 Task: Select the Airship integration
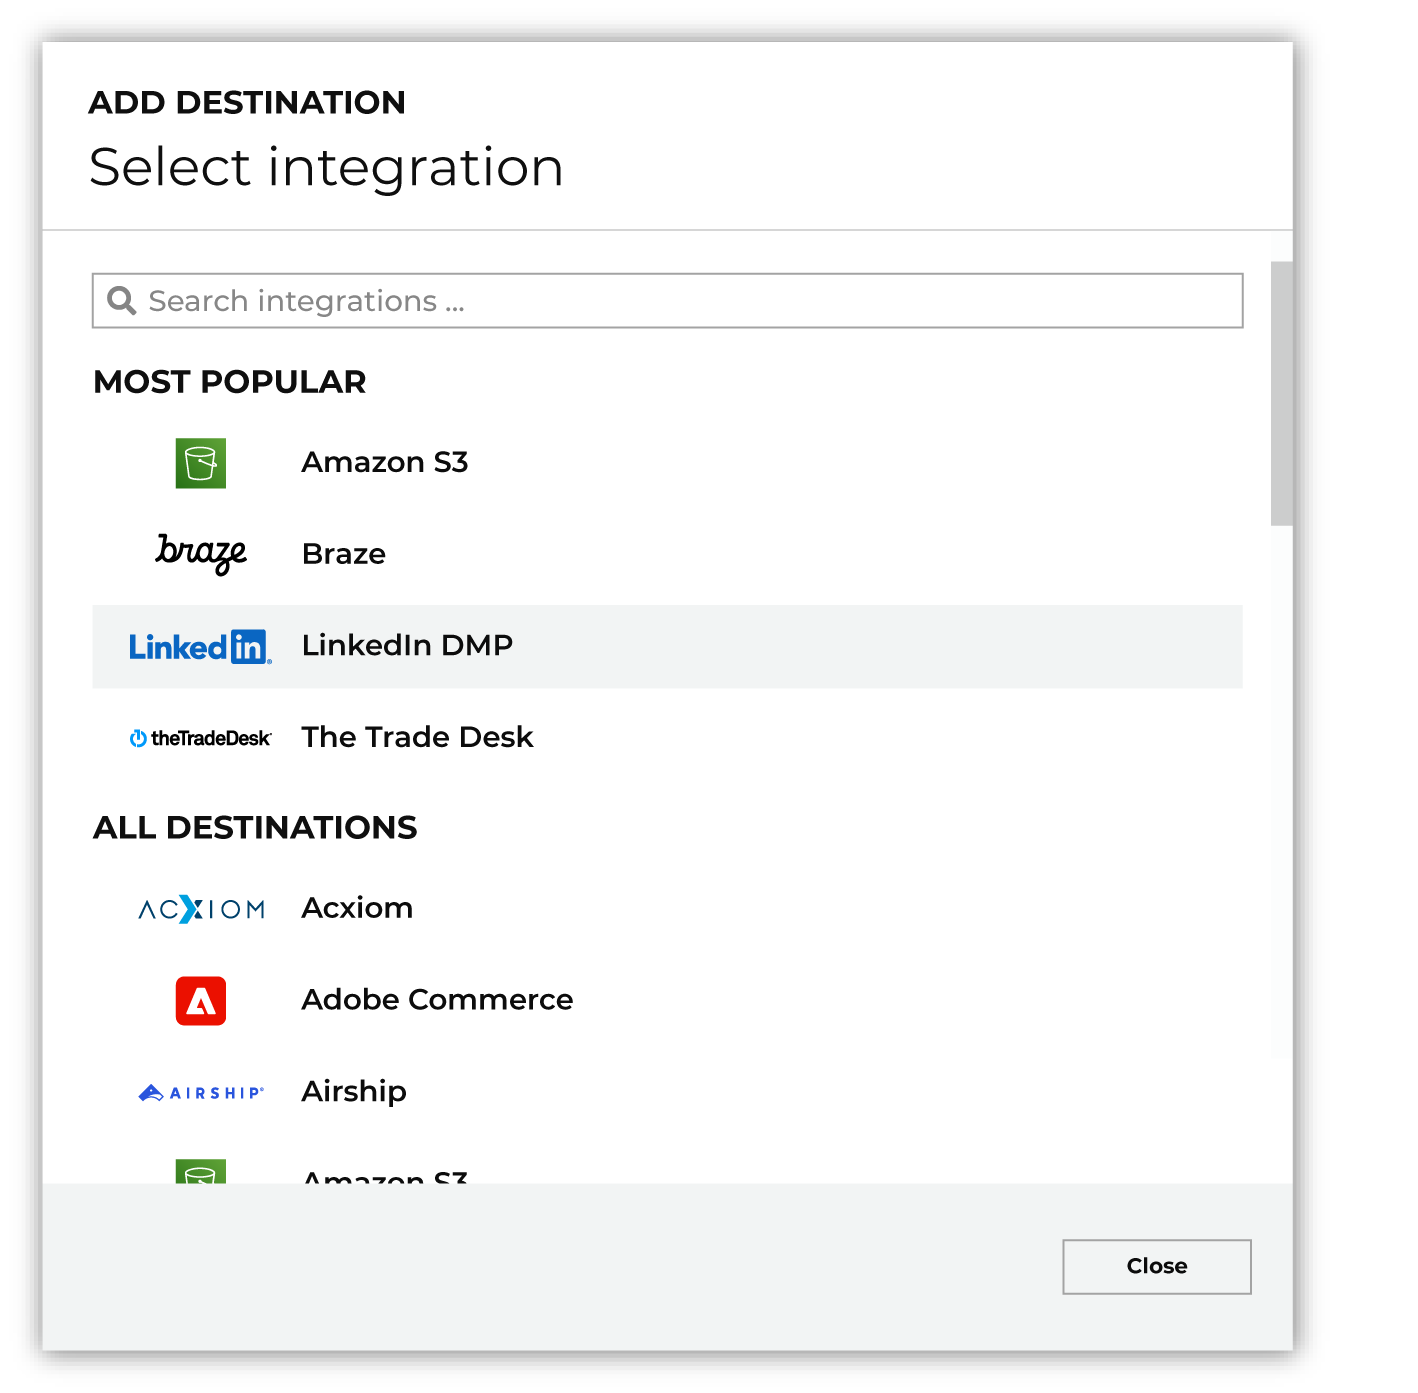point(667,1092)
